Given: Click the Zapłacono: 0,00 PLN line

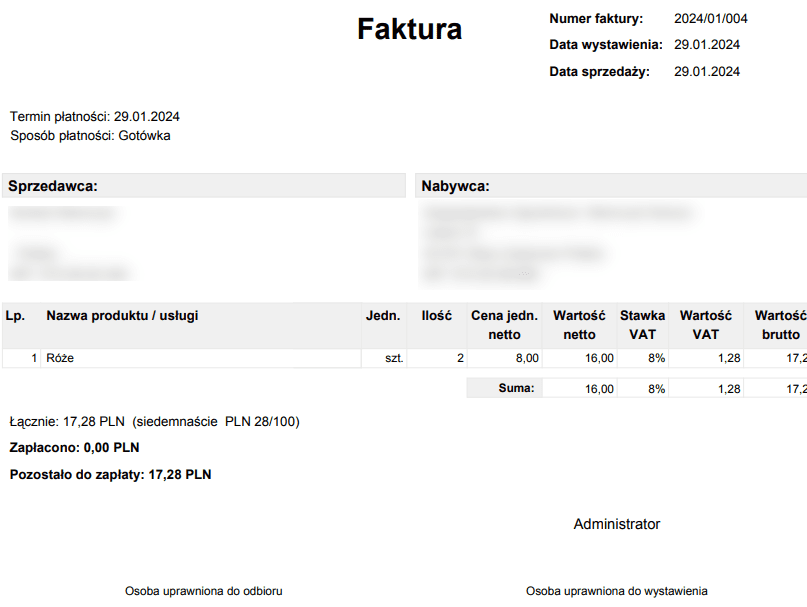Looking at the screenshot, I should point(74,448).
